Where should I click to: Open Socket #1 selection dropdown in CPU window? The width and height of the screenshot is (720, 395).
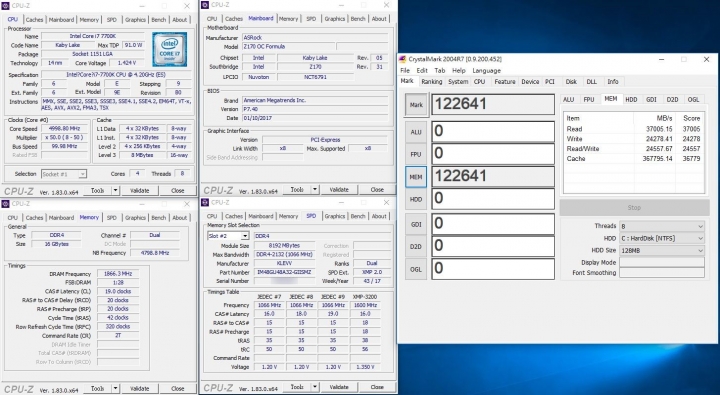coord(63,174)
